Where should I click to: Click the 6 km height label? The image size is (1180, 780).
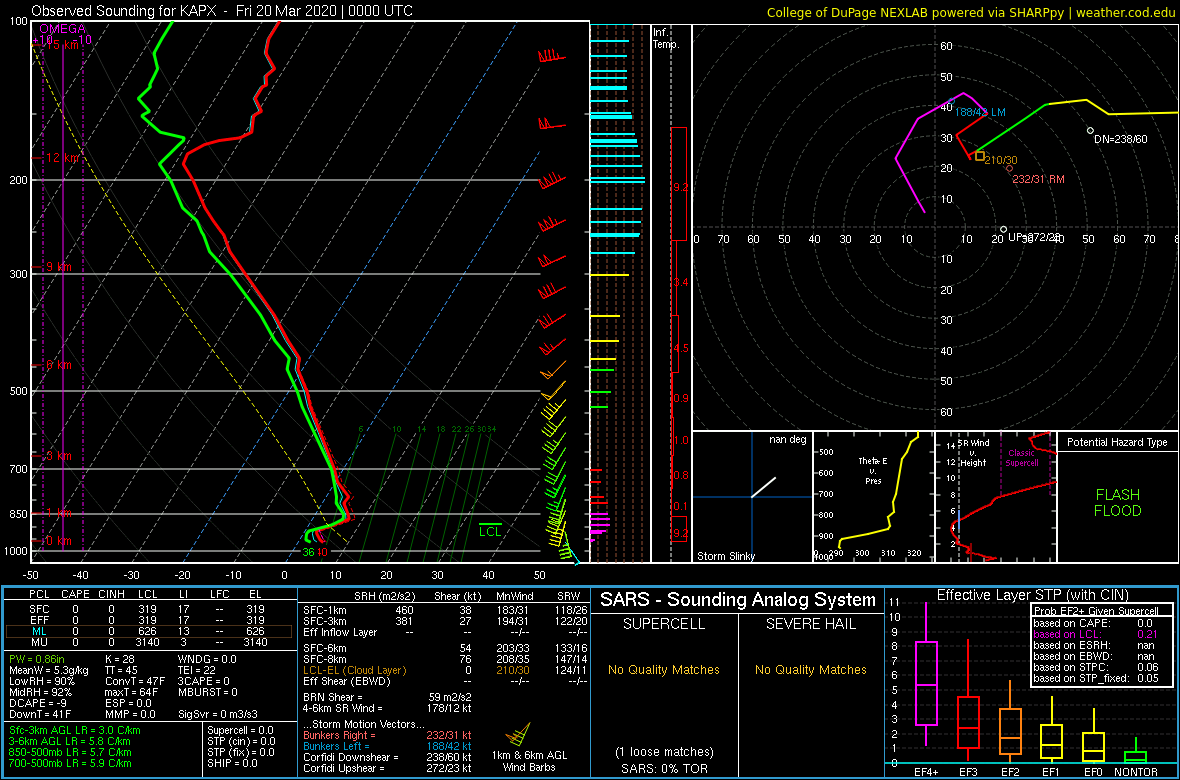coord(57,364)
